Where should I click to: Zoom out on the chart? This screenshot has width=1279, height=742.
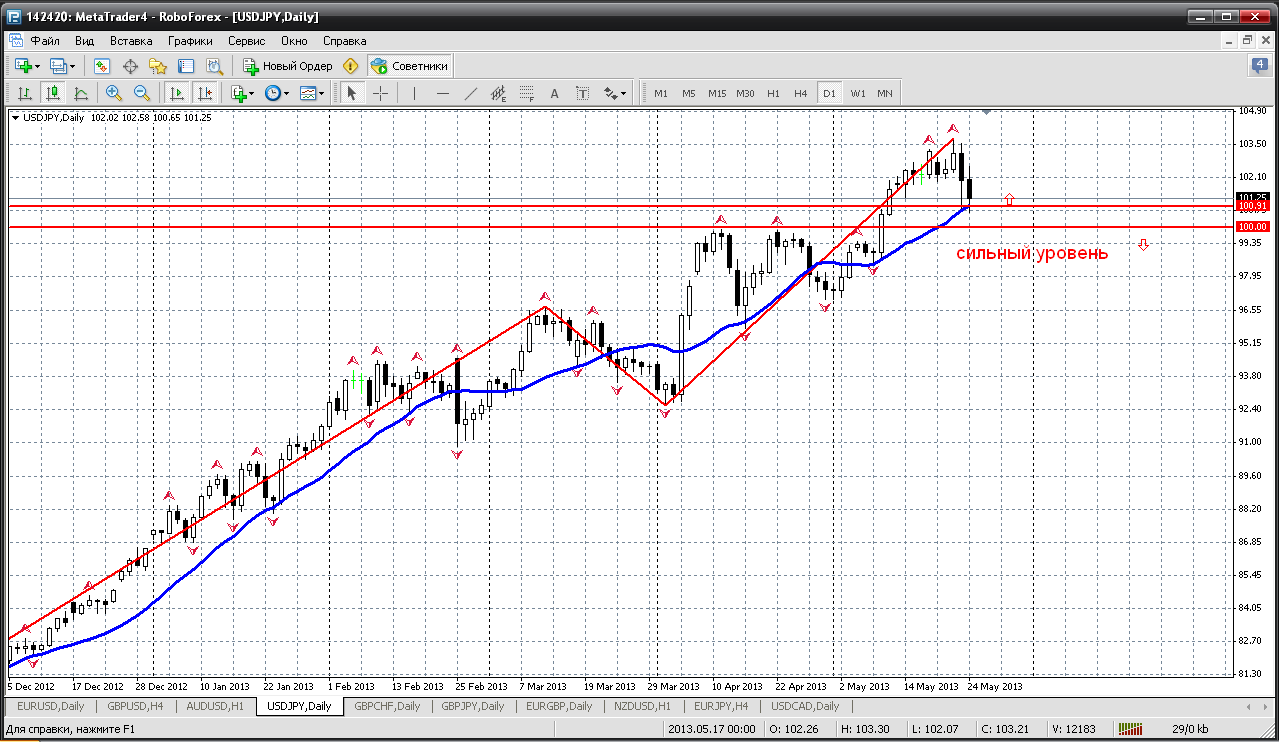tap(142, 93)
